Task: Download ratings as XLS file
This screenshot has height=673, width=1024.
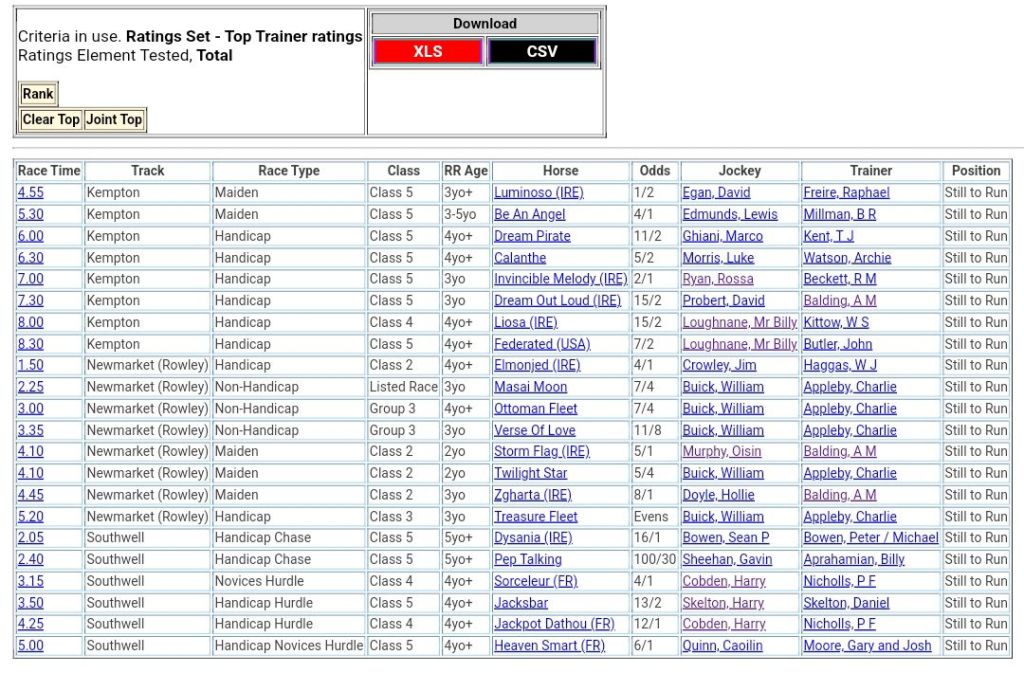Action: (x=427, y=52)
